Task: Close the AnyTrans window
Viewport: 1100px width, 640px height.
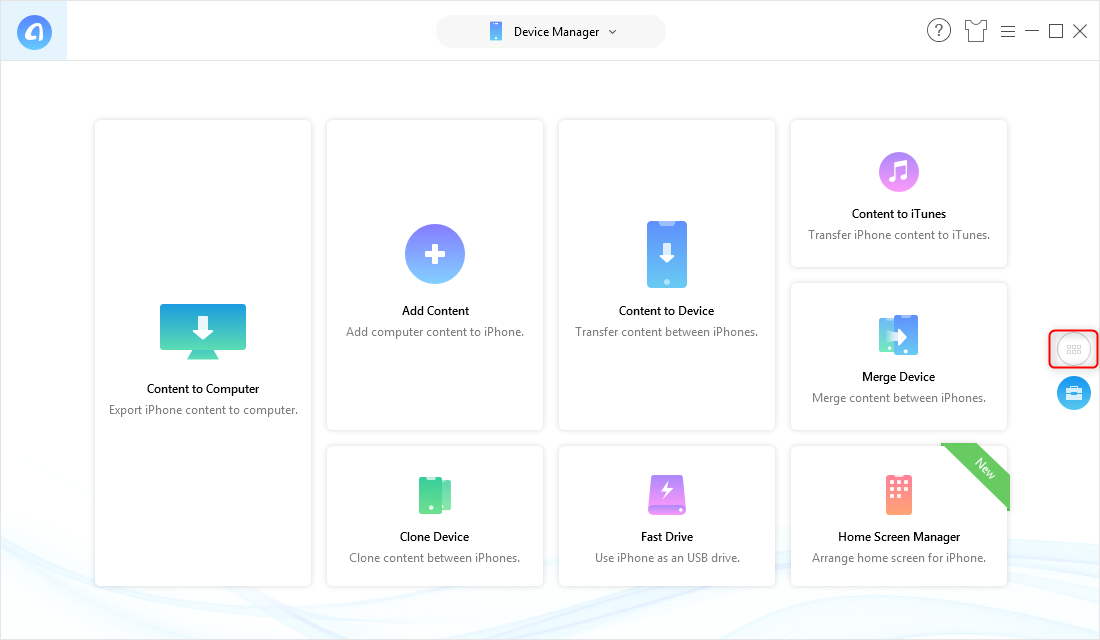Action: coord(1080,31)
